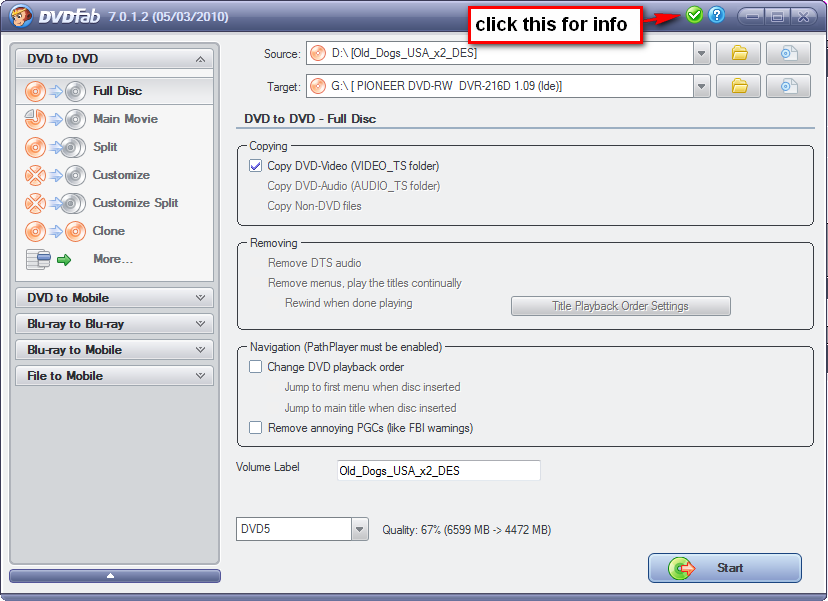Viewport: 828px width, 601px height.
Task: Click the Clone dual orange disc icon
Action: tap(55, 231)
